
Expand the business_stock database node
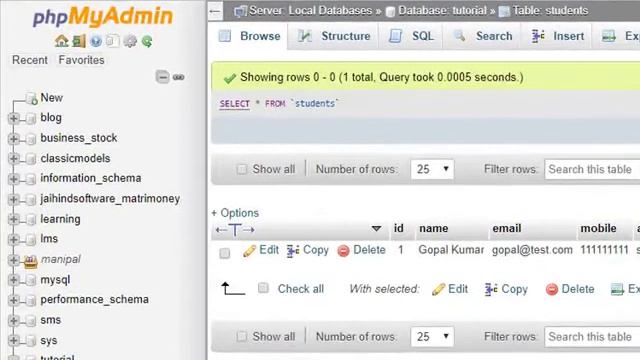(13, 139)
